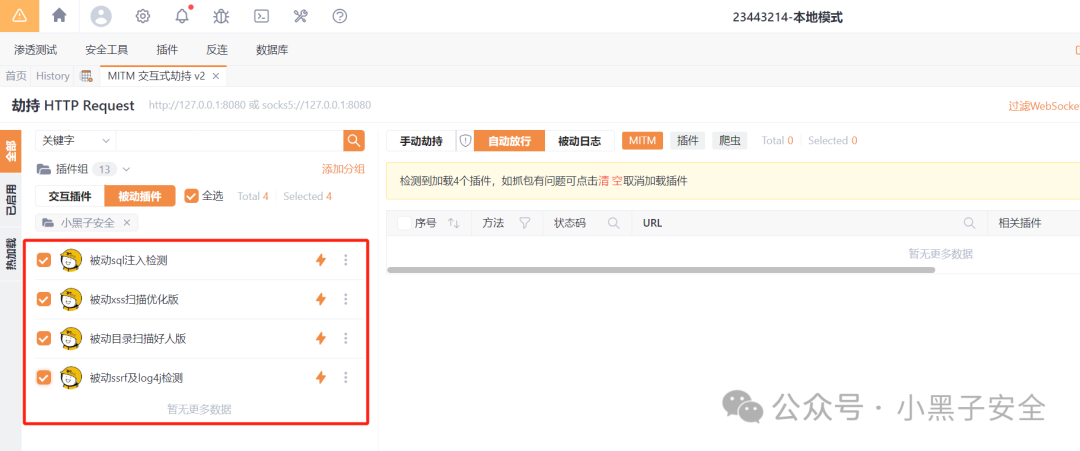Open the 关键字 search type dropdown
Viewport: 1080px width, 451px height.
coord(76,140)
